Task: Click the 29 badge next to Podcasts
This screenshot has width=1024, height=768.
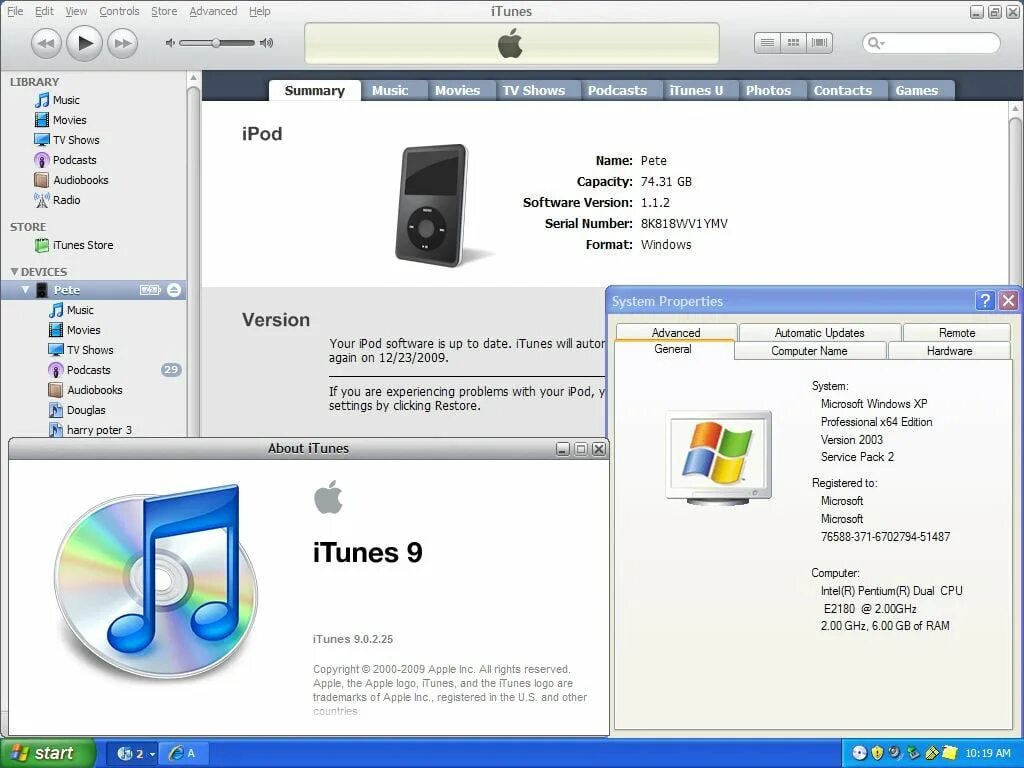Action: 171,370
